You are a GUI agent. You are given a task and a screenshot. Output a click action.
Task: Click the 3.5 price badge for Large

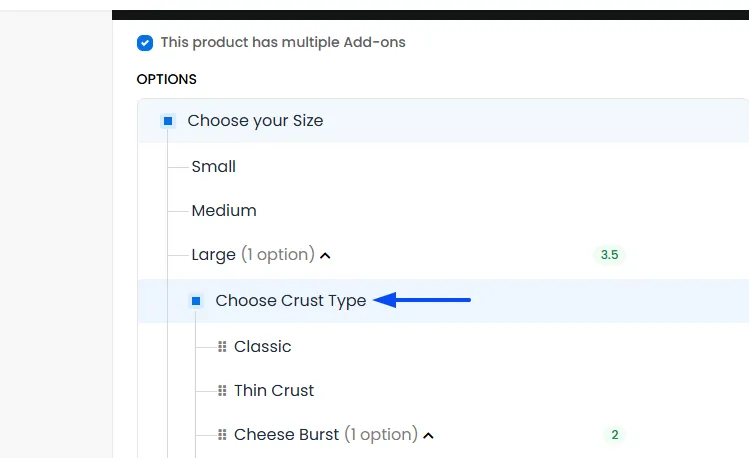click(610, 255)
